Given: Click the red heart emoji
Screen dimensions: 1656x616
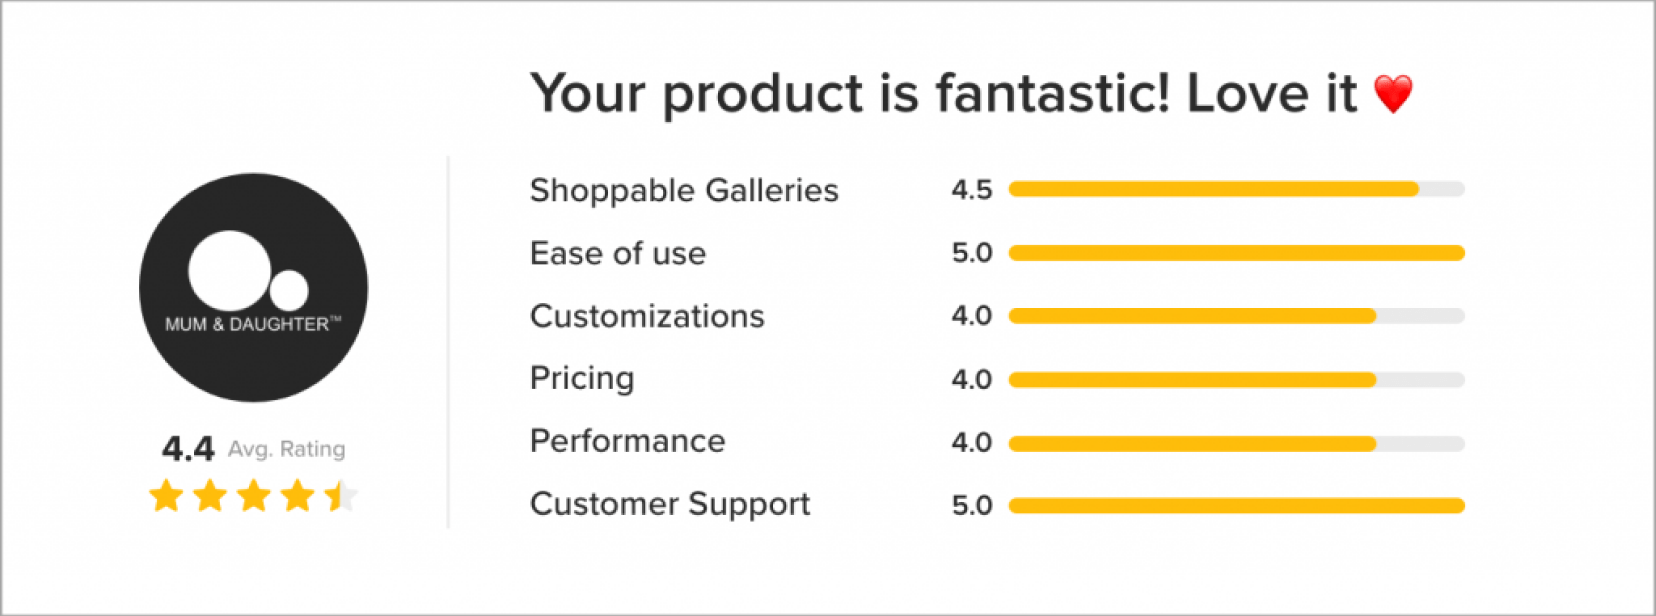Looking at the screenshot, I should click(1393, 94).
